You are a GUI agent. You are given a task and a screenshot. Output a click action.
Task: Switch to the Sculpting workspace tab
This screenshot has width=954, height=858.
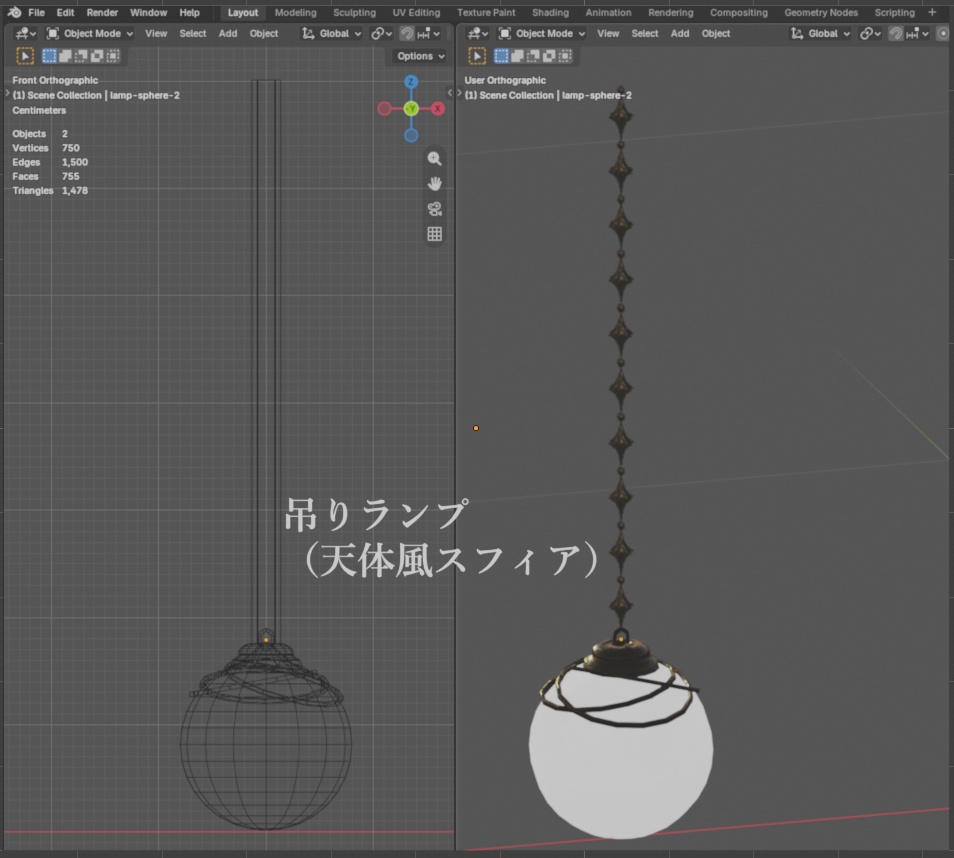pyautogui.click(x=355, y=12)
